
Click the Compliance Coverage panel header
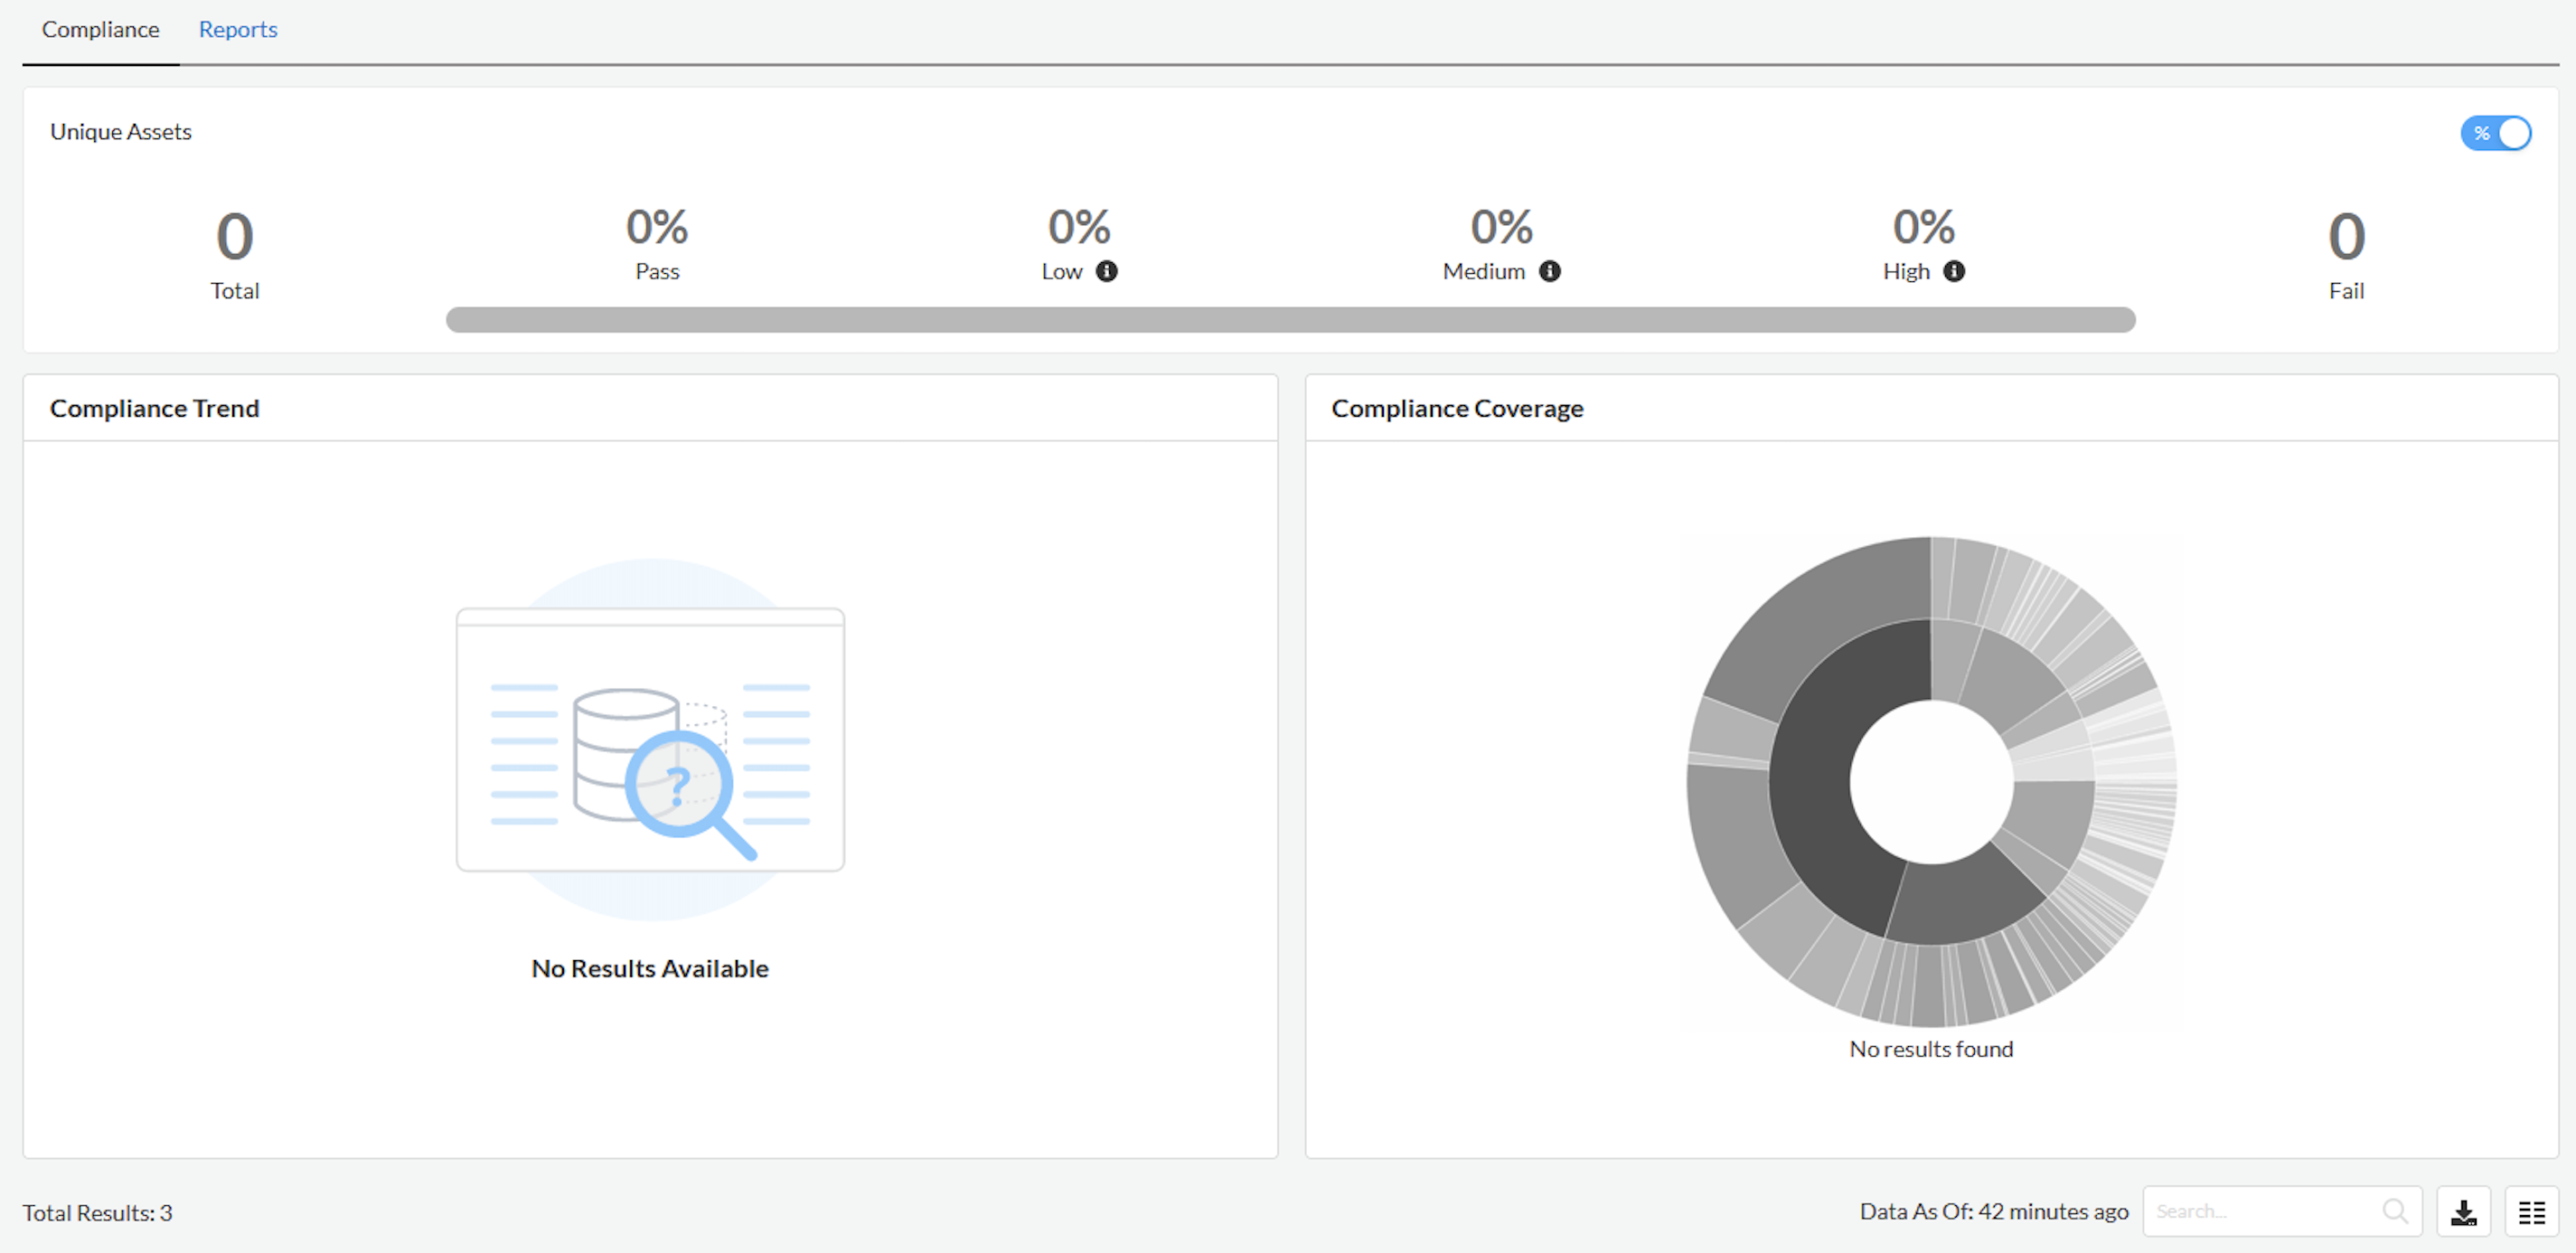[1457, 408]
